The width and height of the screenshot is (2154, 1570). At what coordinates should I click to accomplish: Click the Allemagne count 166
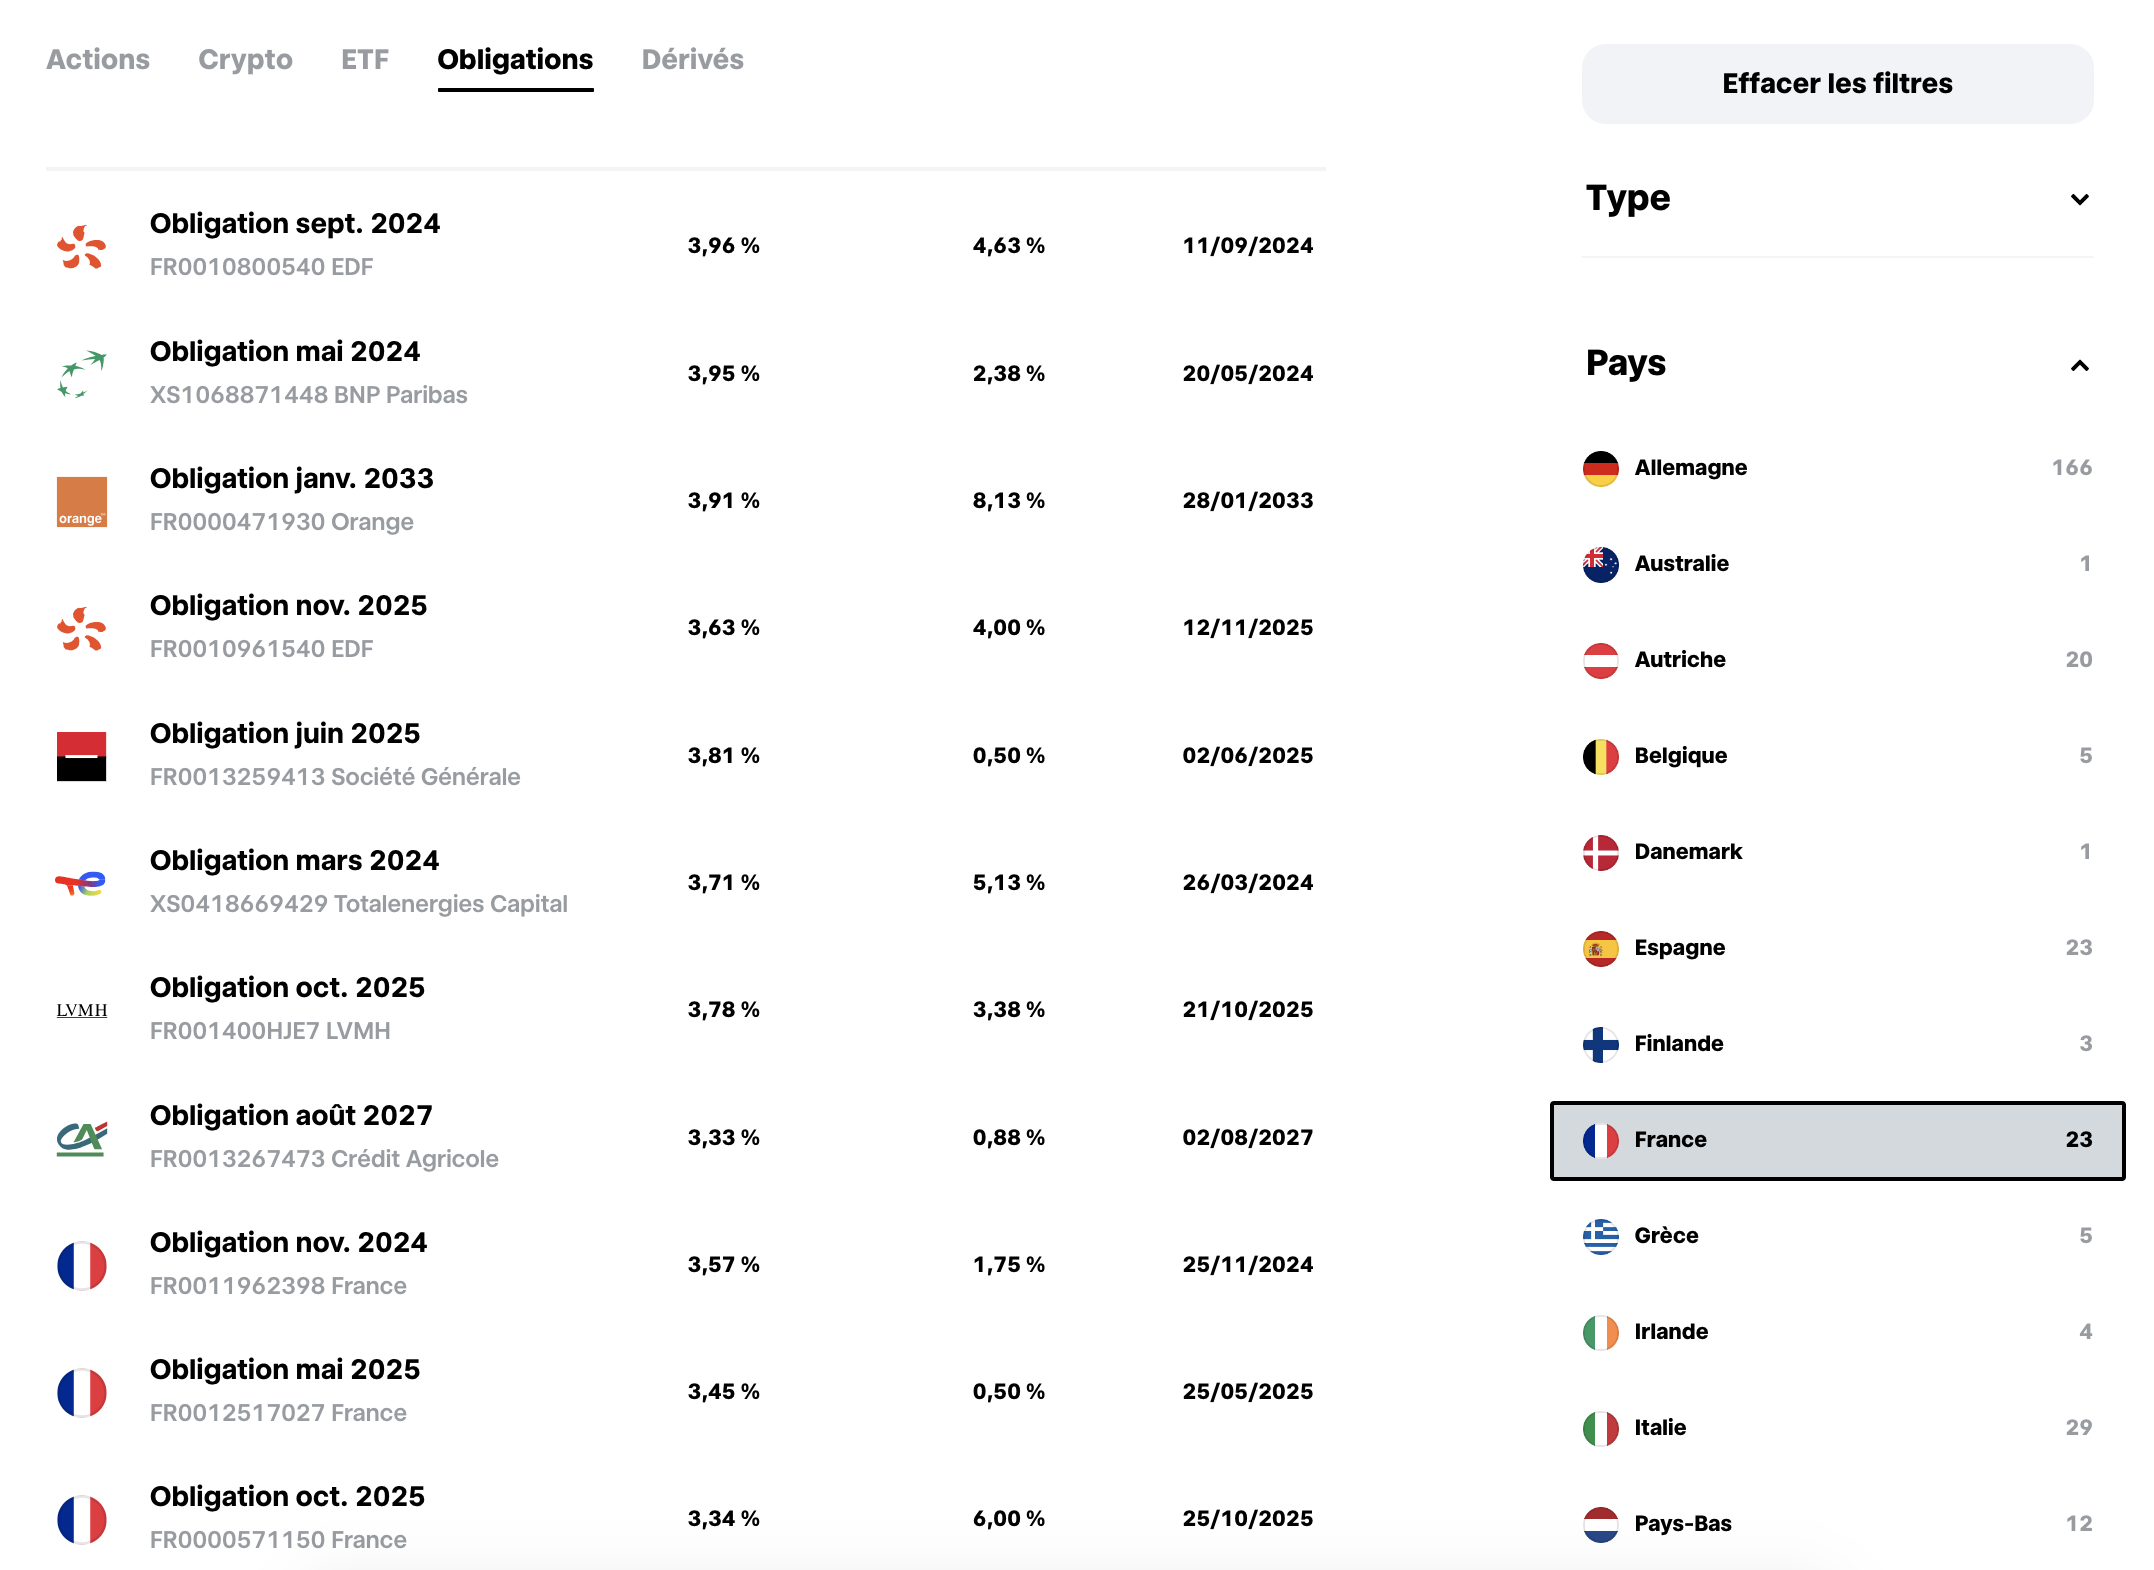click(x=2071, y=468)
